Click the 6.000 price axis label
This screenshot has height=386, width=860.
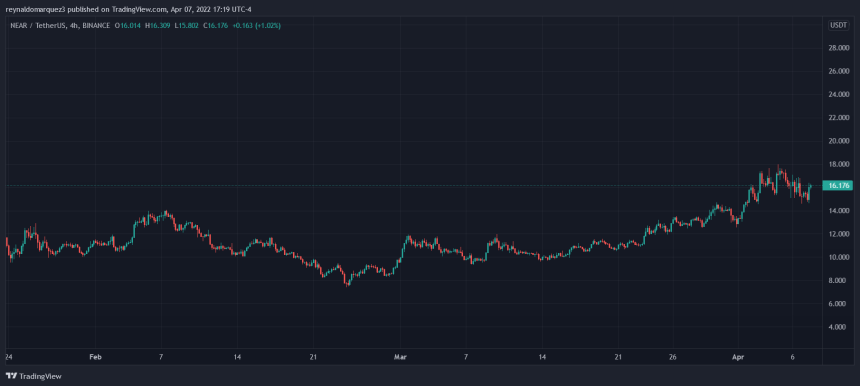(x=838, y=304)
